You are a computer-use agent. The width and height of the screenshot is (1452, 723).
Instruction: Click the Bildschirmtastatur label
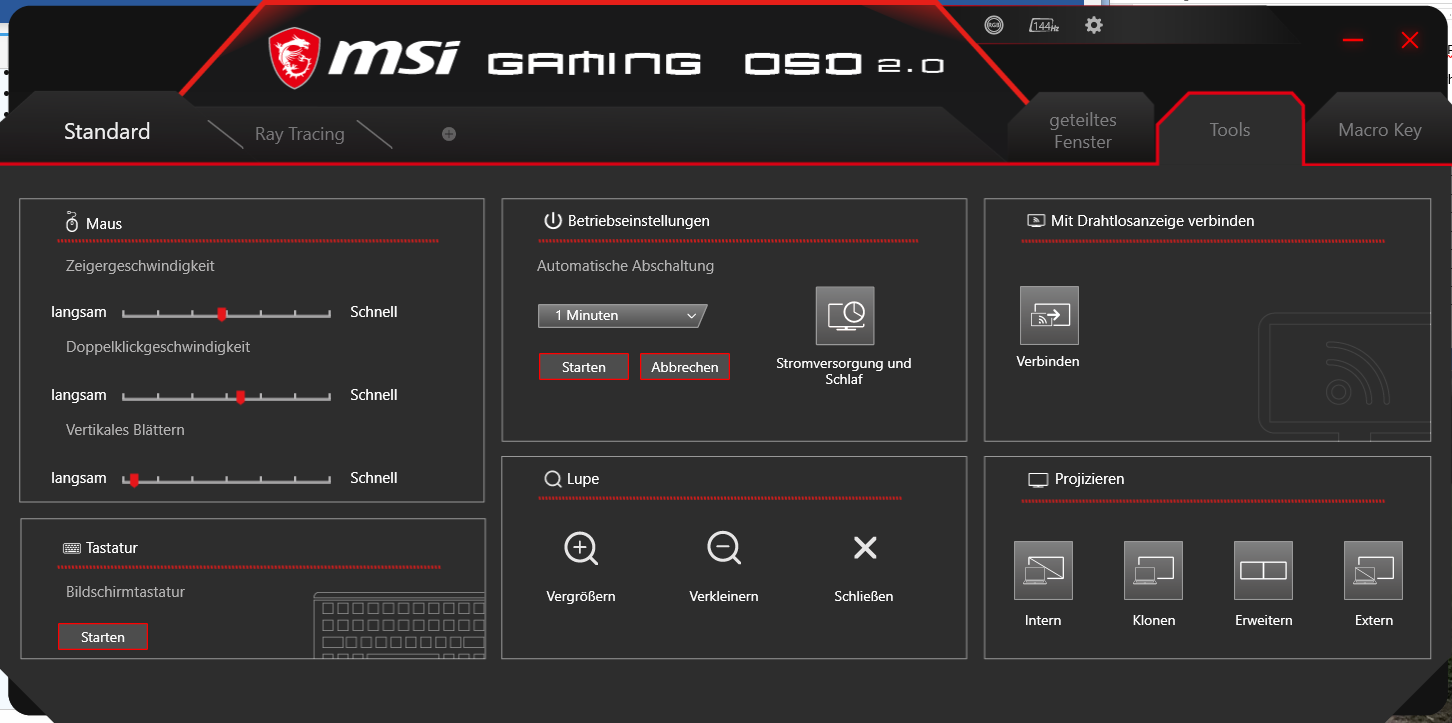click(x=126, y=592)
